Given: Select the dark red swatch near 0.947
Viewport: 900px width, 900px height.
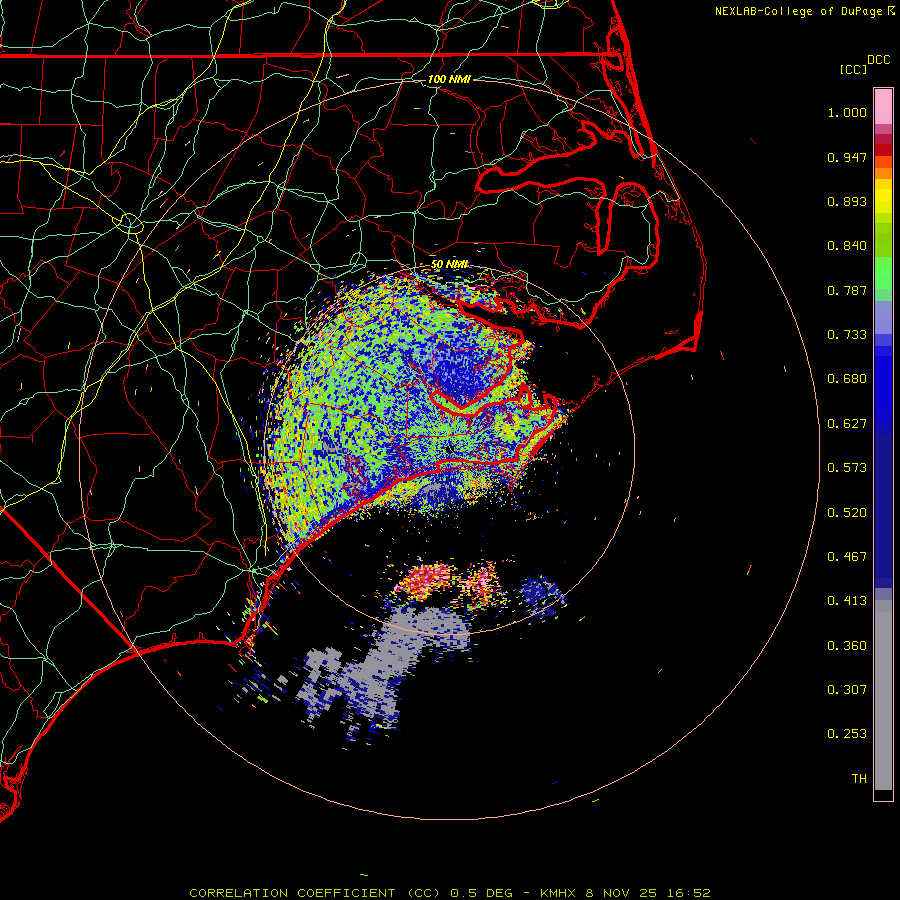Looking at the screenshot, I should pos(883,150).
